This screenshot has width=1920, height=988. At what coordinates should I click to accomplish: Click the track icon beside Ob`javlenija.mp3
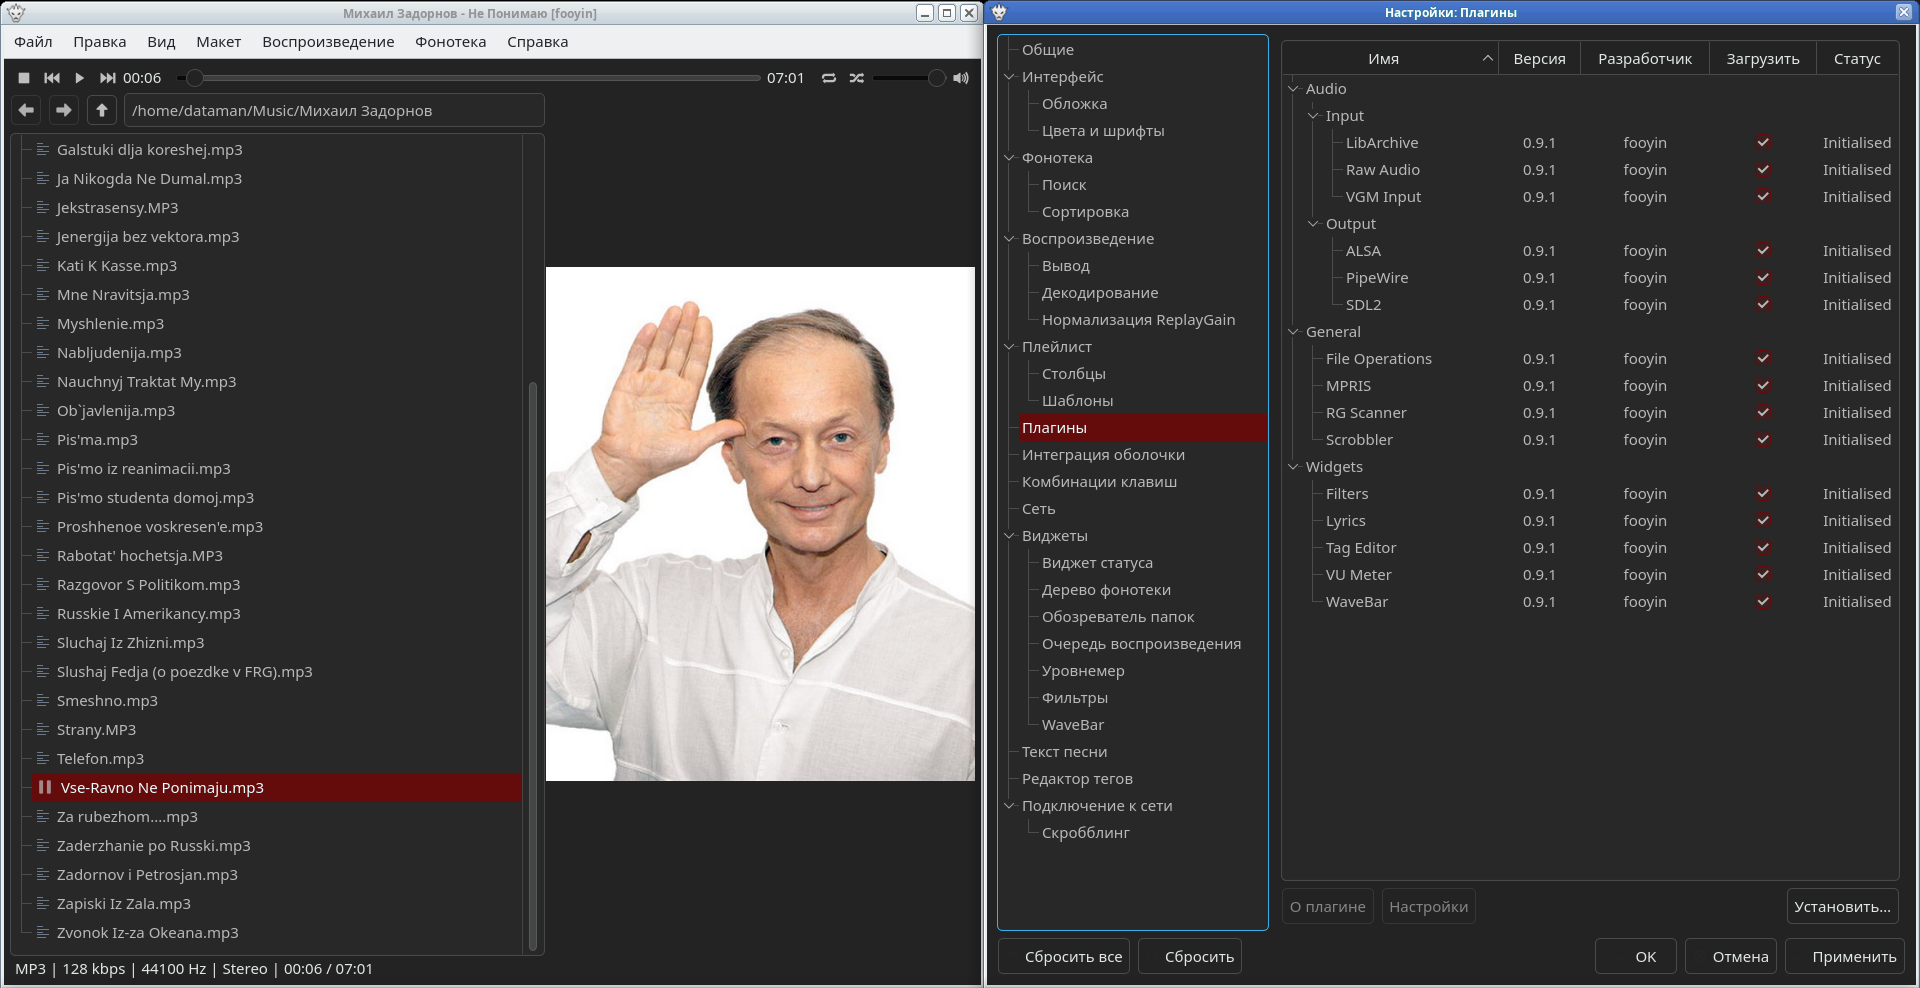[43, 411]
